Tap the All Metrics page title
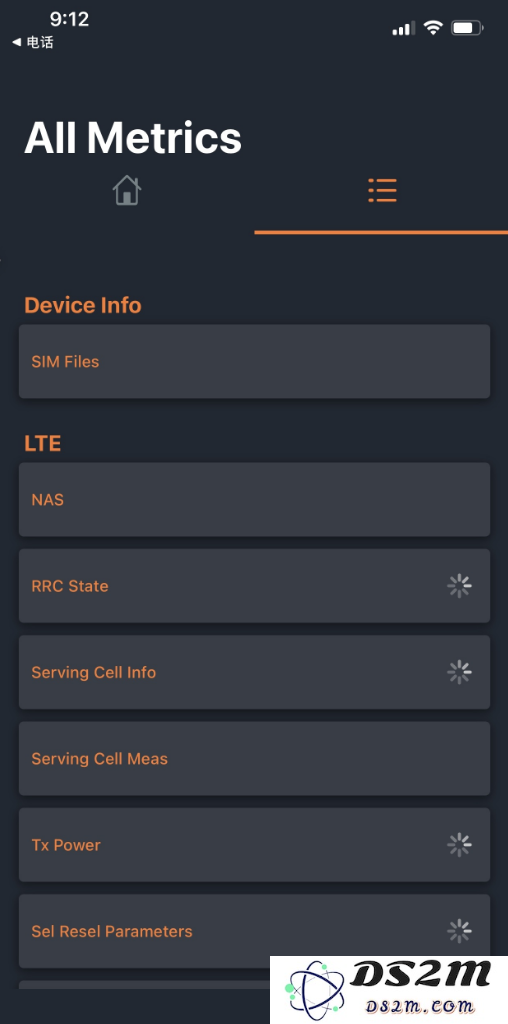The image size is (508, 1024). 133,138
